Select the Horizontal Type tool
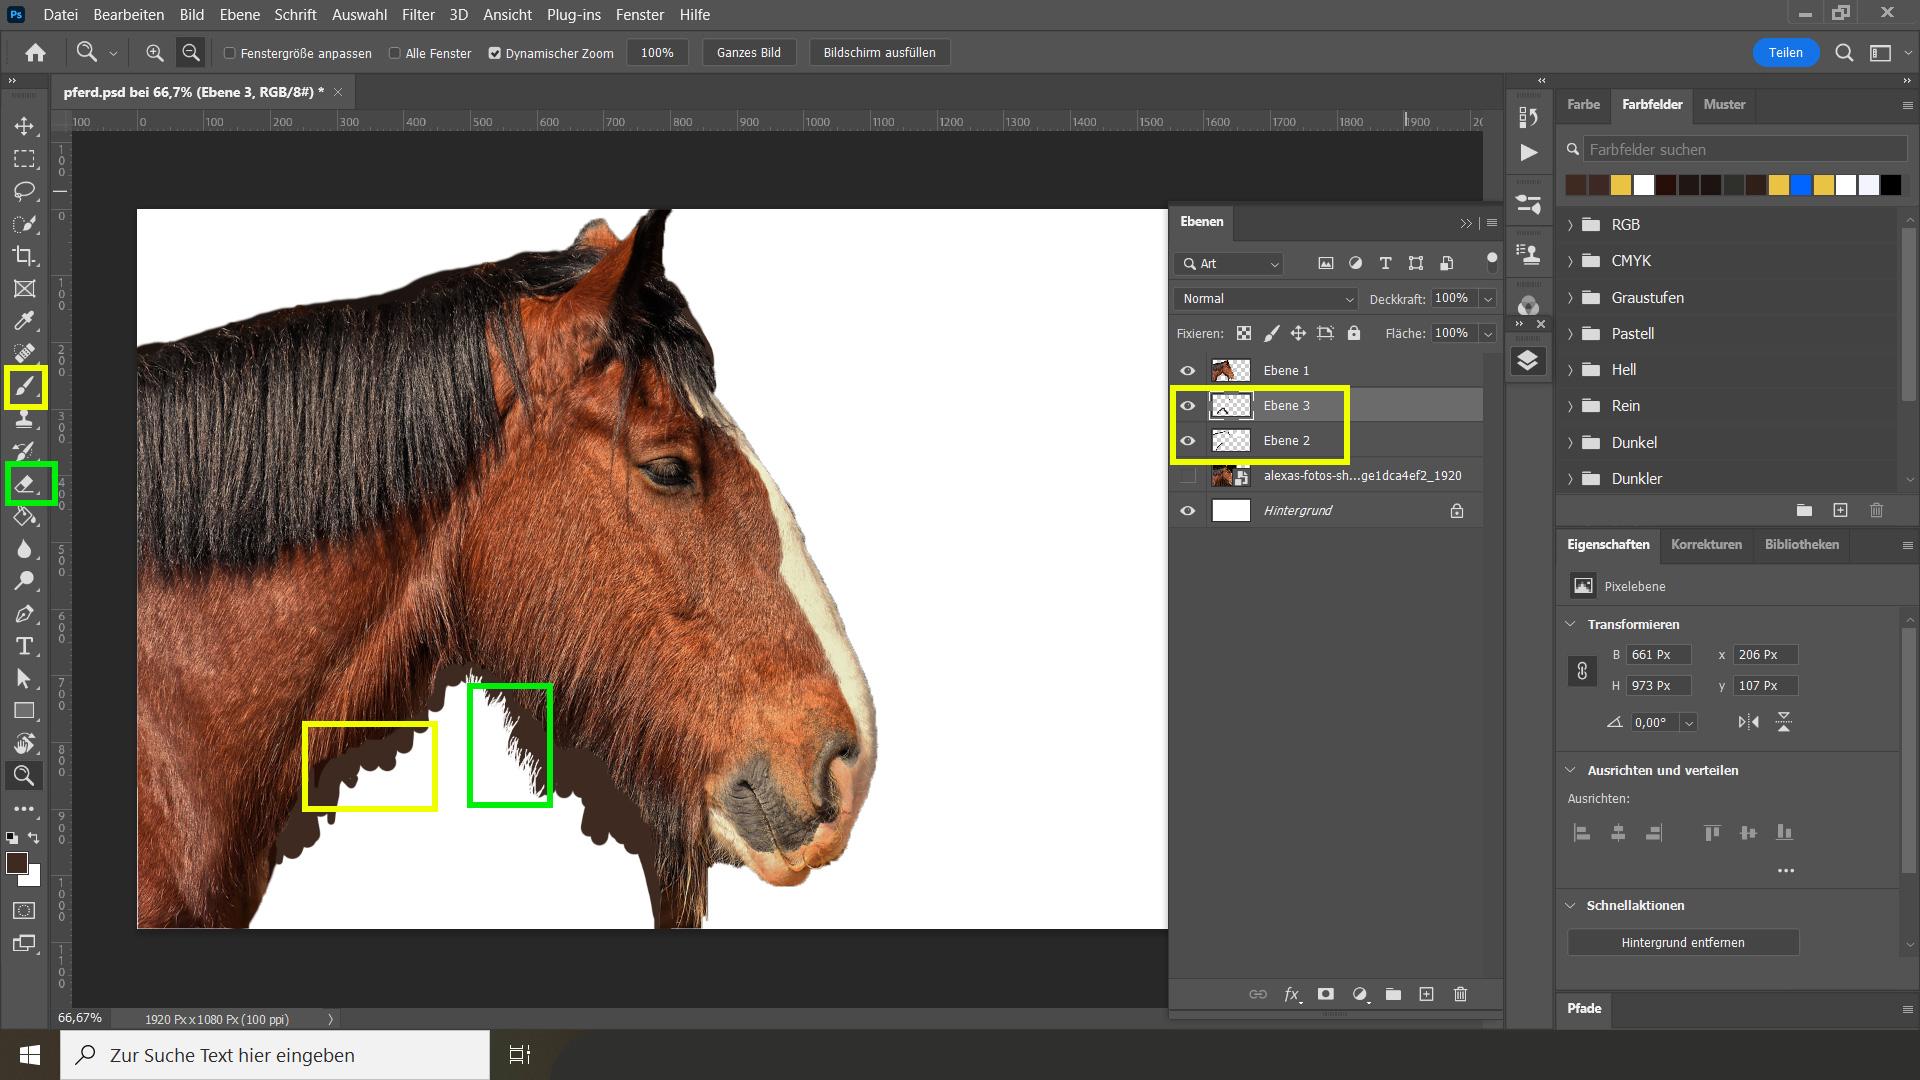Viewport: 1920px width, 1080px height. (x=25, y=646)
